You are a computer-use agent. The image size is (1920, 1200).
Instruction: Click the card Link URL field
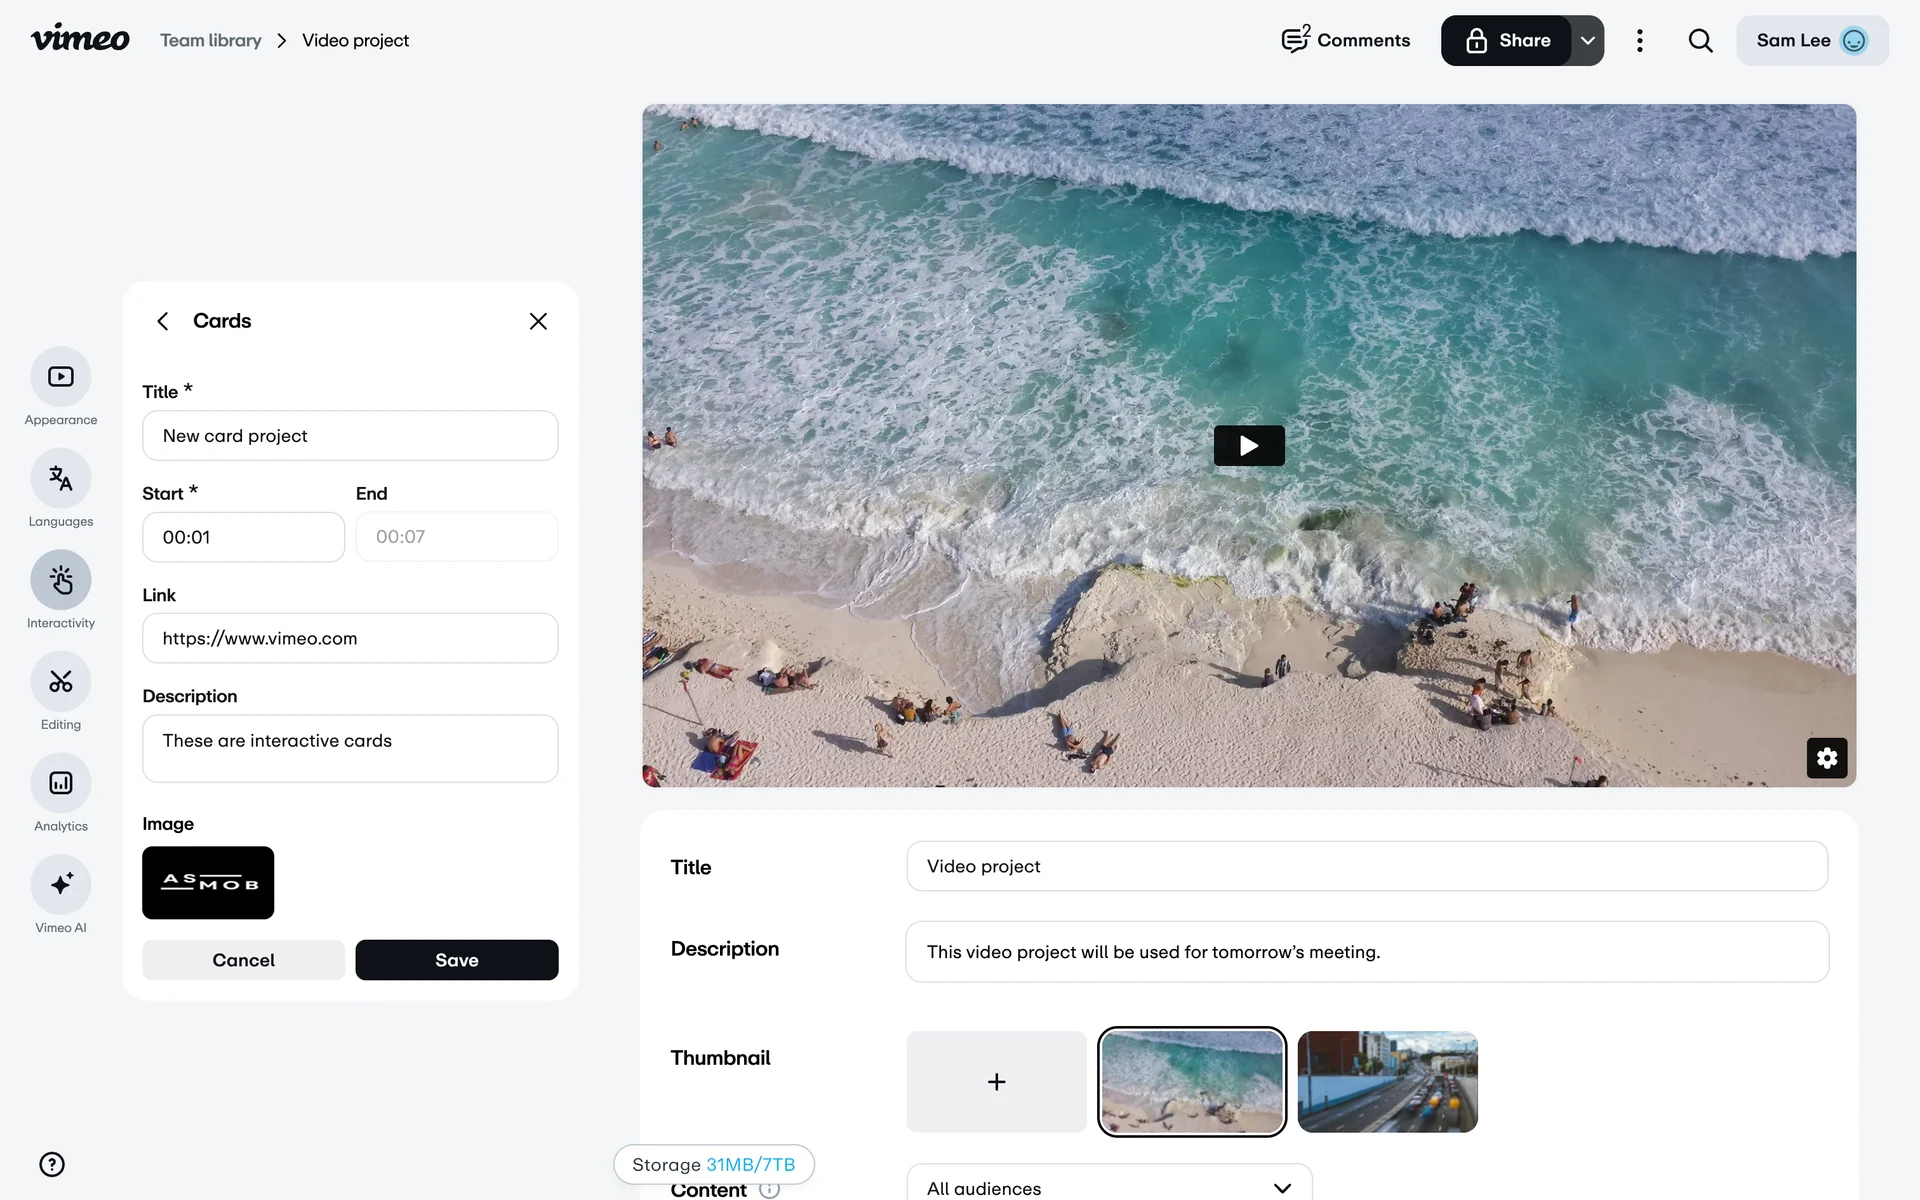click(x=350, y=638)
